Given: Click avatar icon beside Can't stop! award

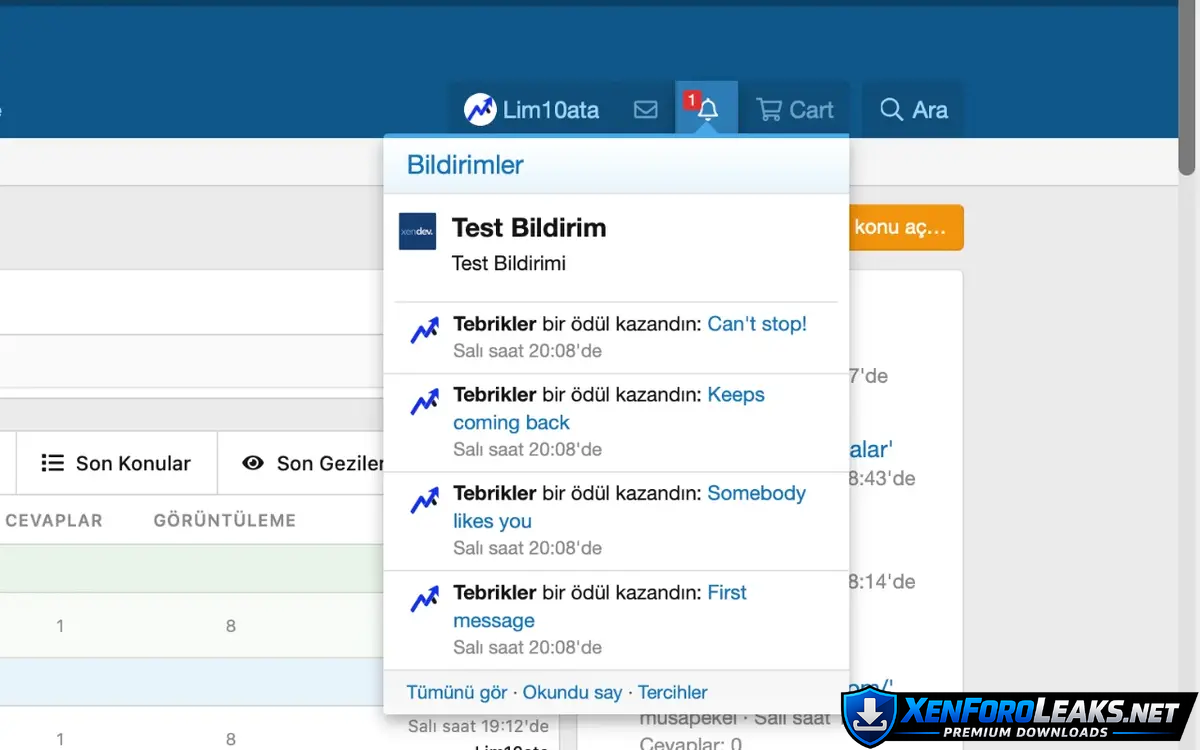Looking at the screenshot, I should 425,330.
